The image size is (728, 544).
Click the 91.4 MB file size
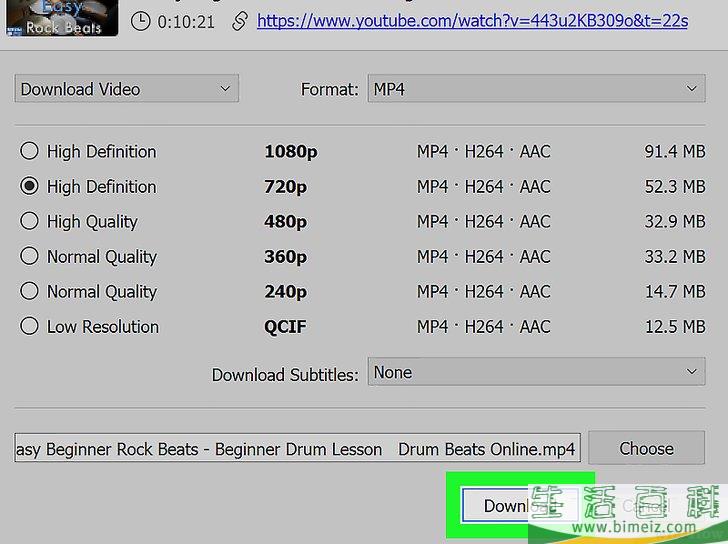point(675,152)
